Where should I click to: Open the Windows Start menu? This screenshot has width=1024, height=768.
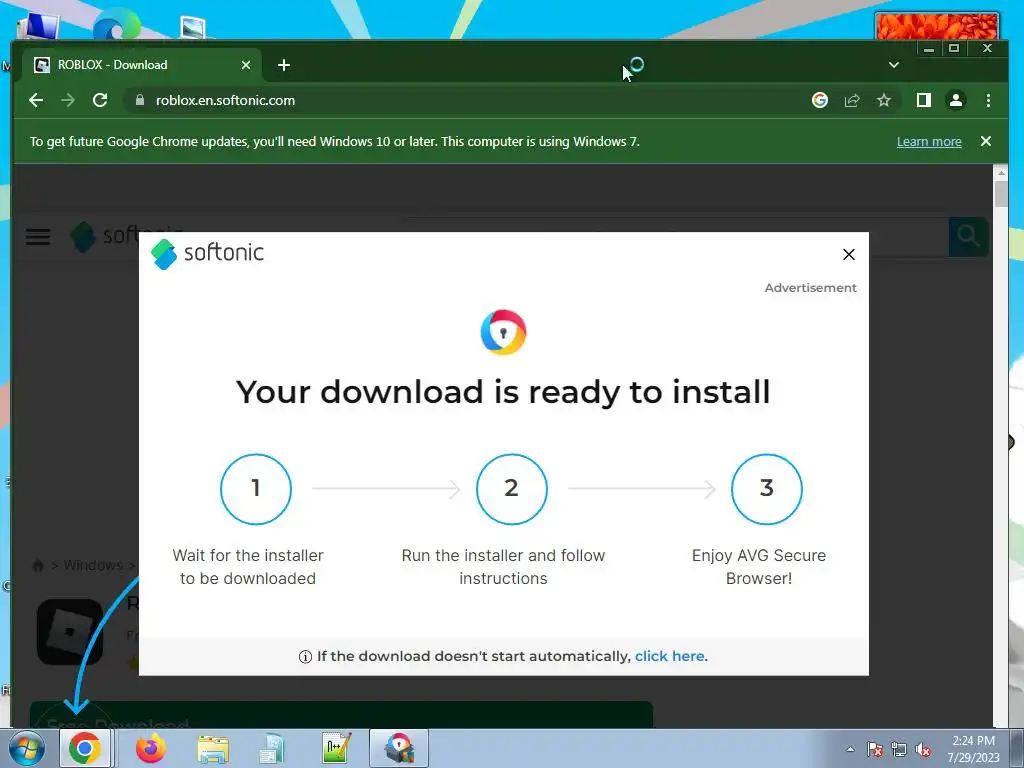[27, 748]
